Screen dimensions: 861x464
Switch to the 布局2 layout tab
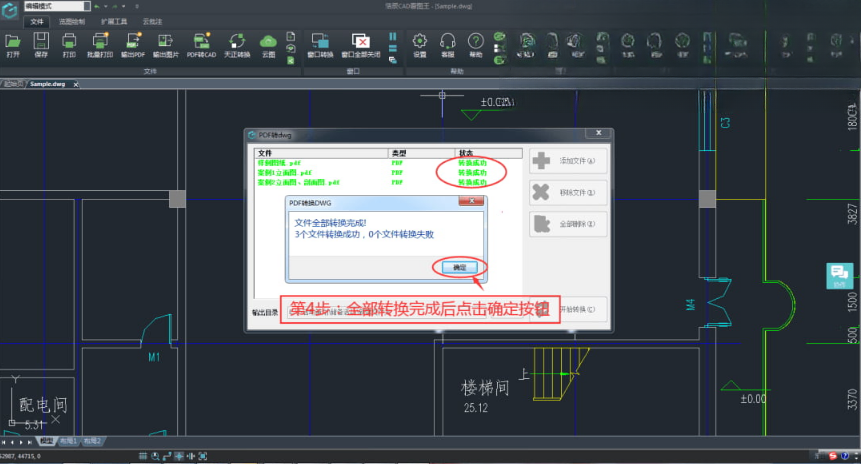point(92,441)
